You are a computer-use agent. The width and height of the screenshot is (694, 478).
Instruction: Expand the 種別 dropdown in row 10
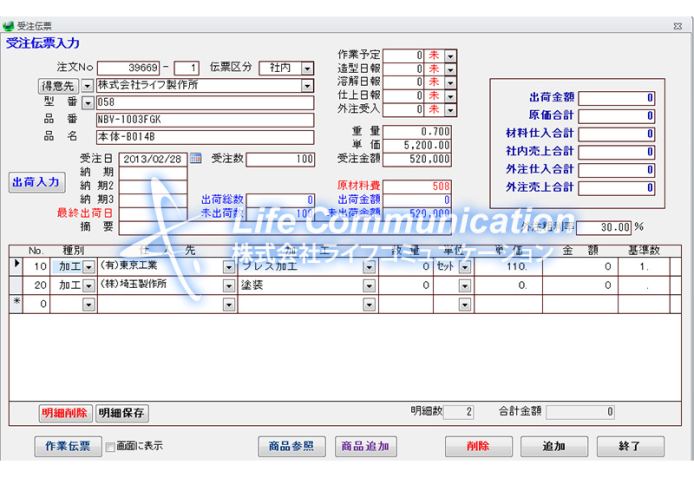pyautogui.click(x=88, y=267)
